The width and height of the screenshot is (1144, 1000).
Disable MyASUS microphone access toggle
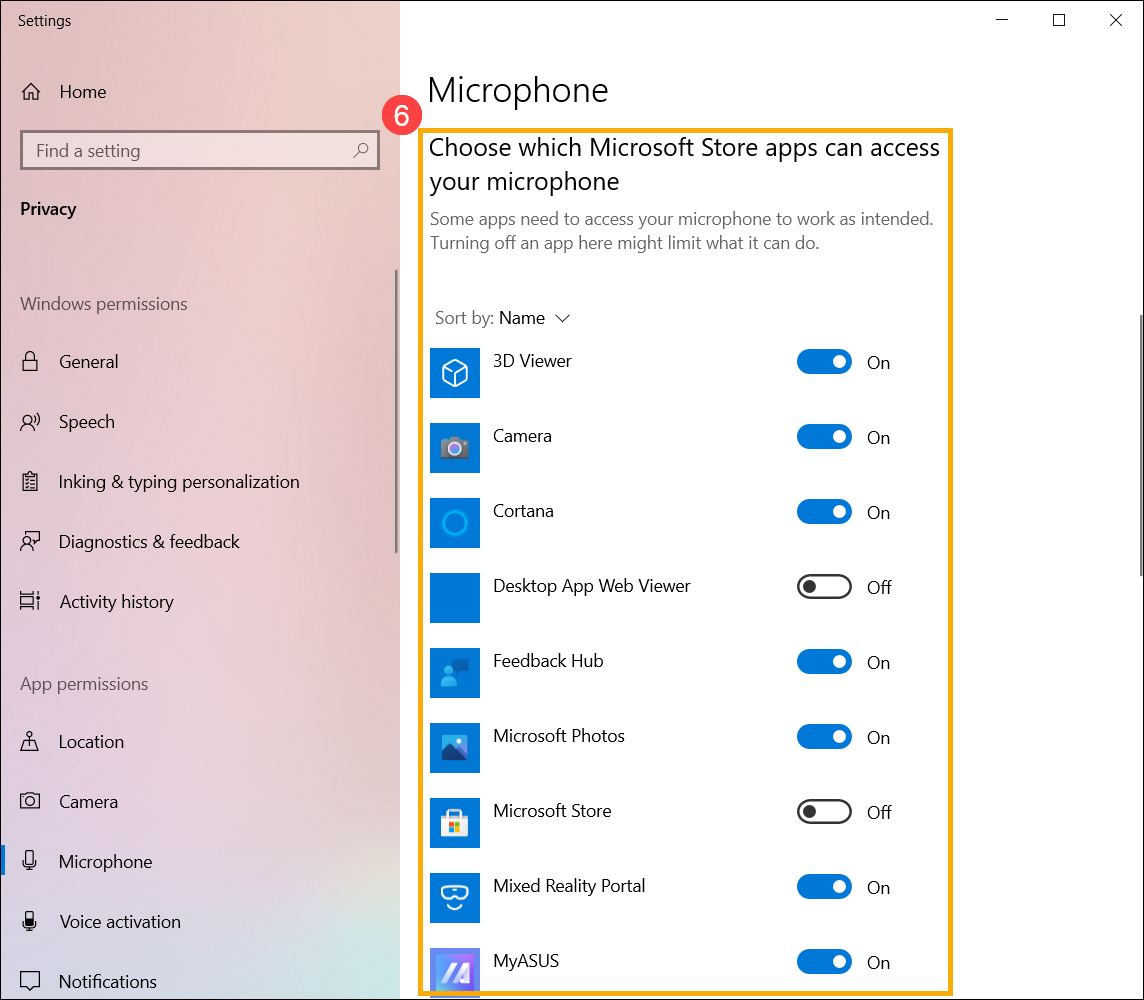coord(824,962)
